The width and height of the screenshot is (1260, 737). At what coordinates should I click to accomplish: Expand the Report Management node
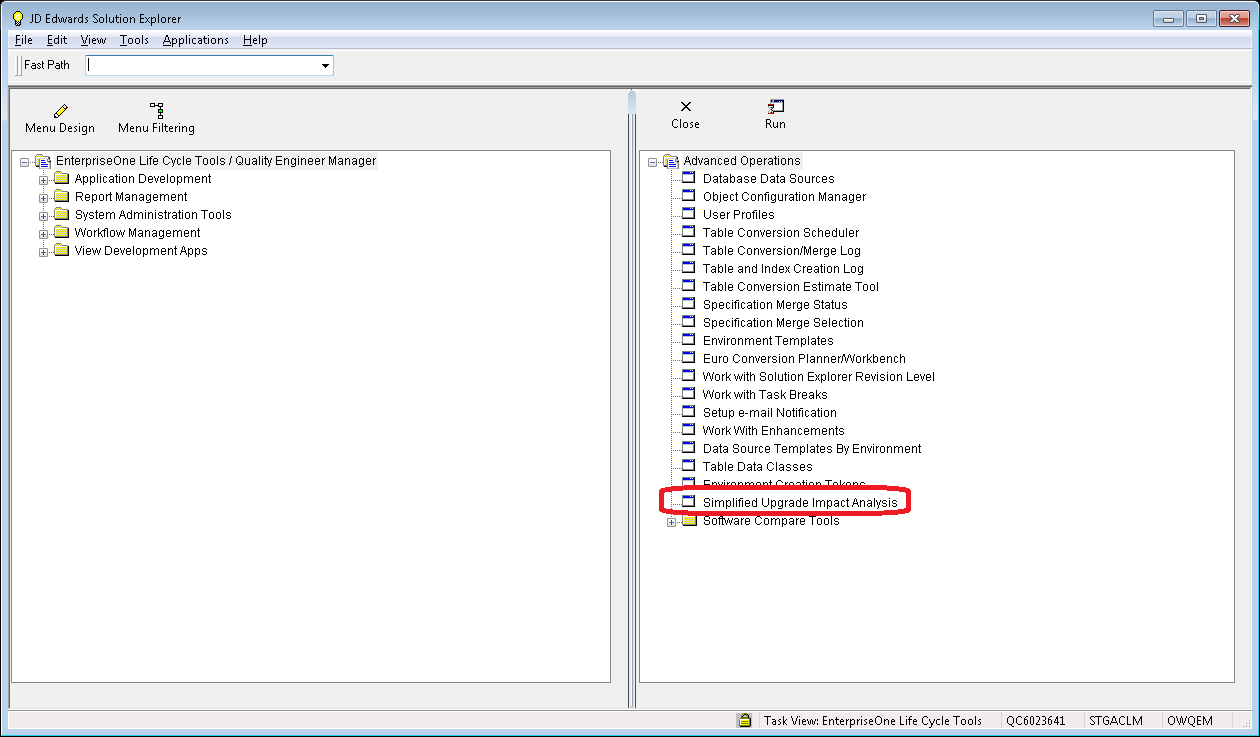point(44,198)
